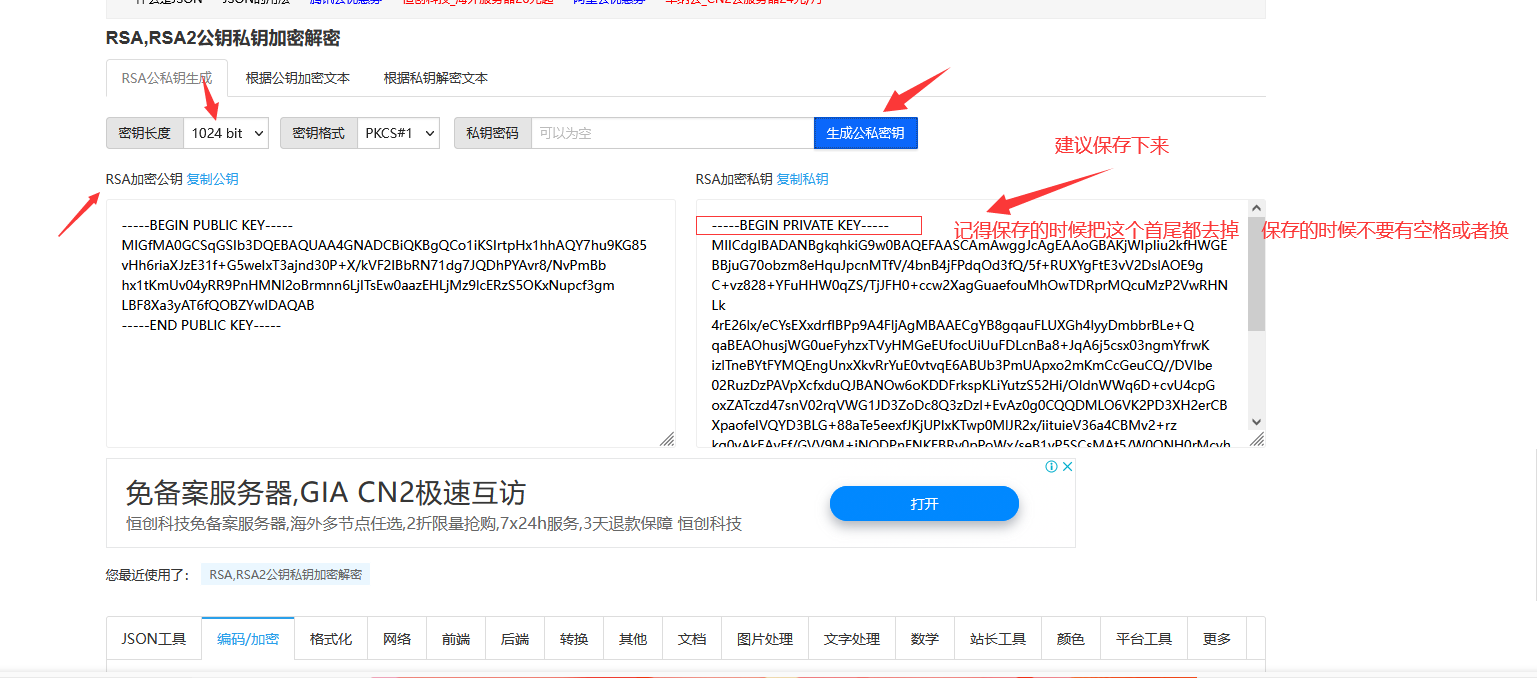Open the 密钥格式 dropdown showing PKCS#1
Viewport: 1537px width, 678px height.
click(398, 132)
